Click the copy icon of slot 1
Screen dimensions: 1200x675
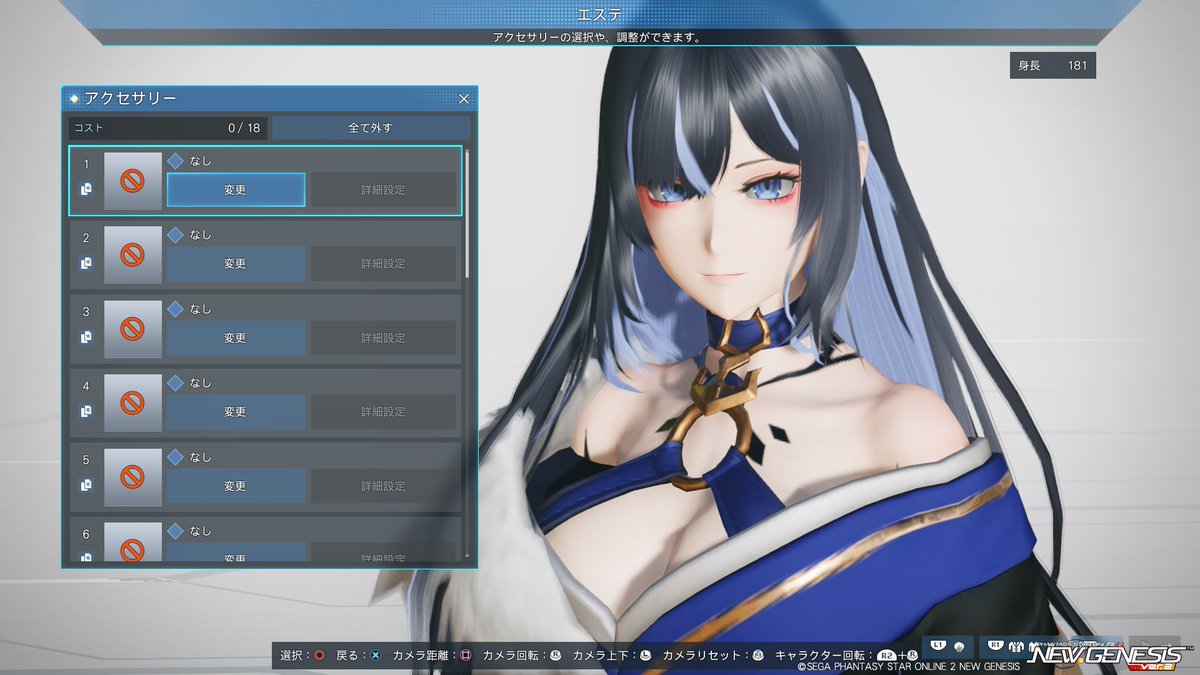[86, 189]
